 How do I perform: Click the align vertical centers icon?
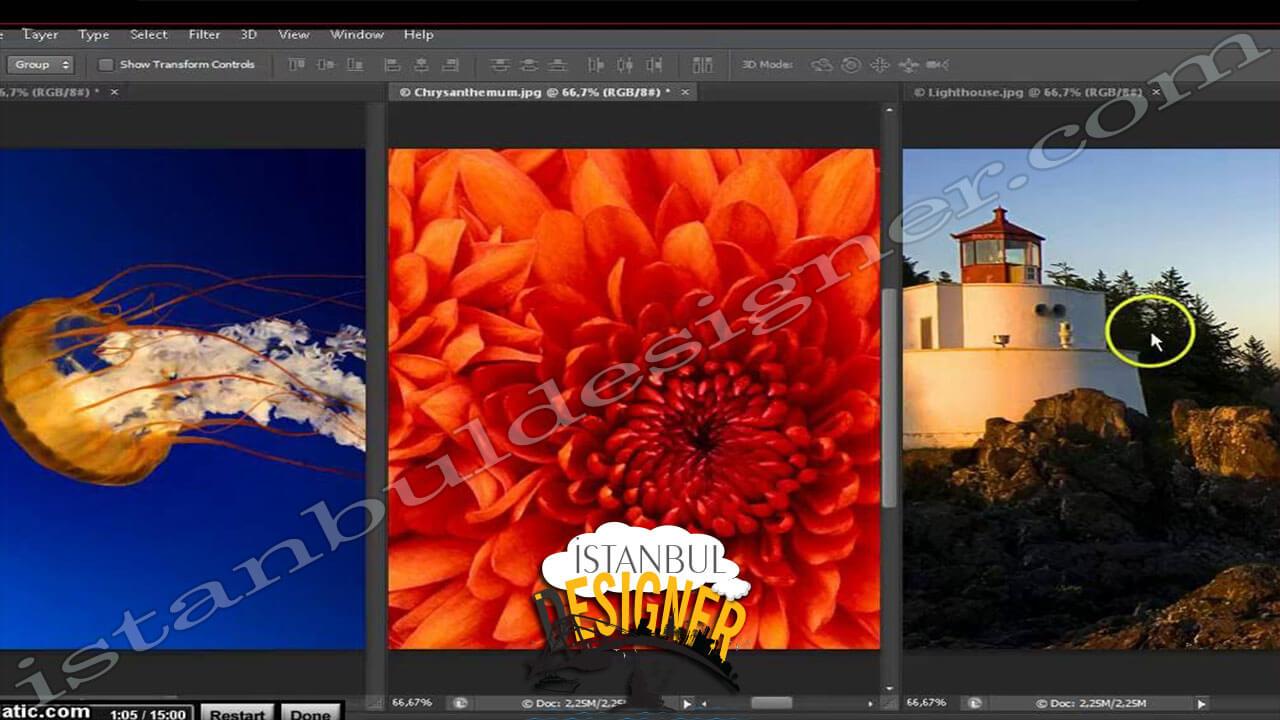click(326, 65)
